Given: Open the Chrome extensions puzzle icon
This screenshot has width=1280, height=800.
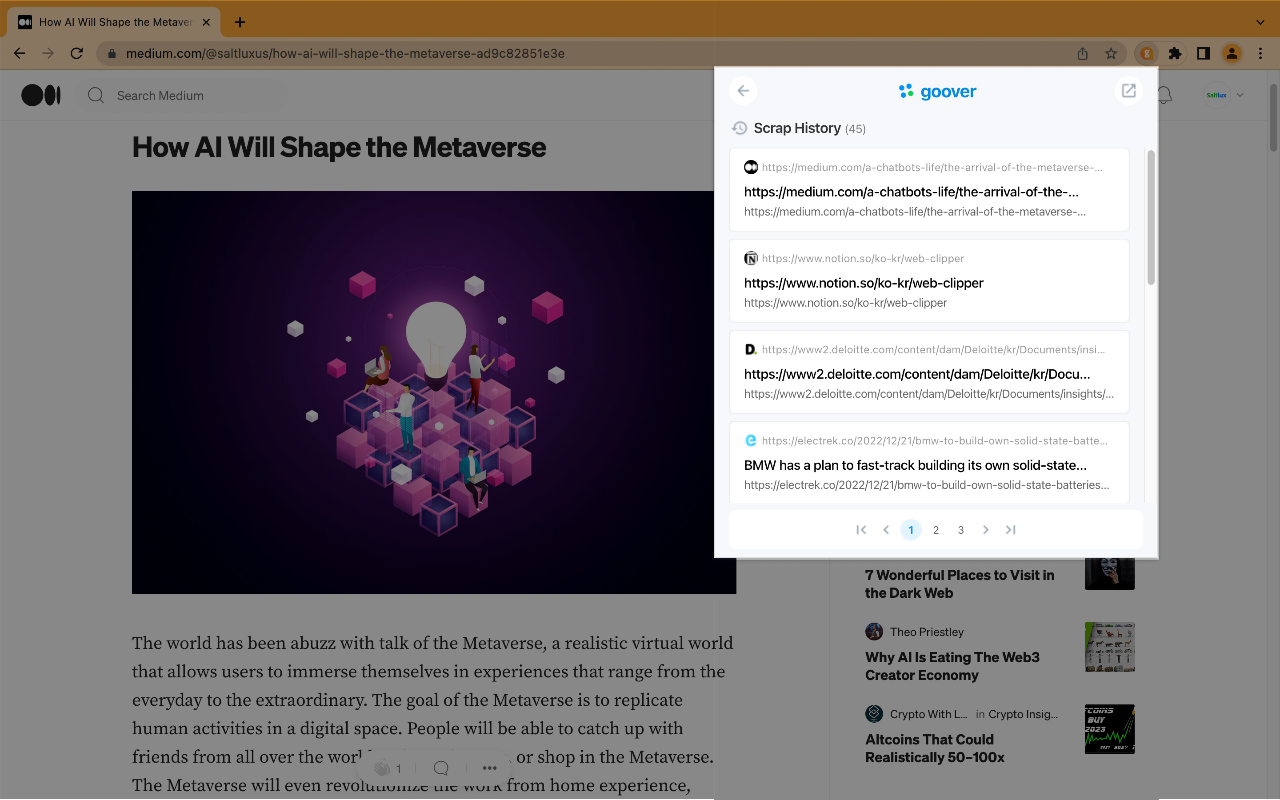Looking at the screenshot, I should (x=1175, y=53).
